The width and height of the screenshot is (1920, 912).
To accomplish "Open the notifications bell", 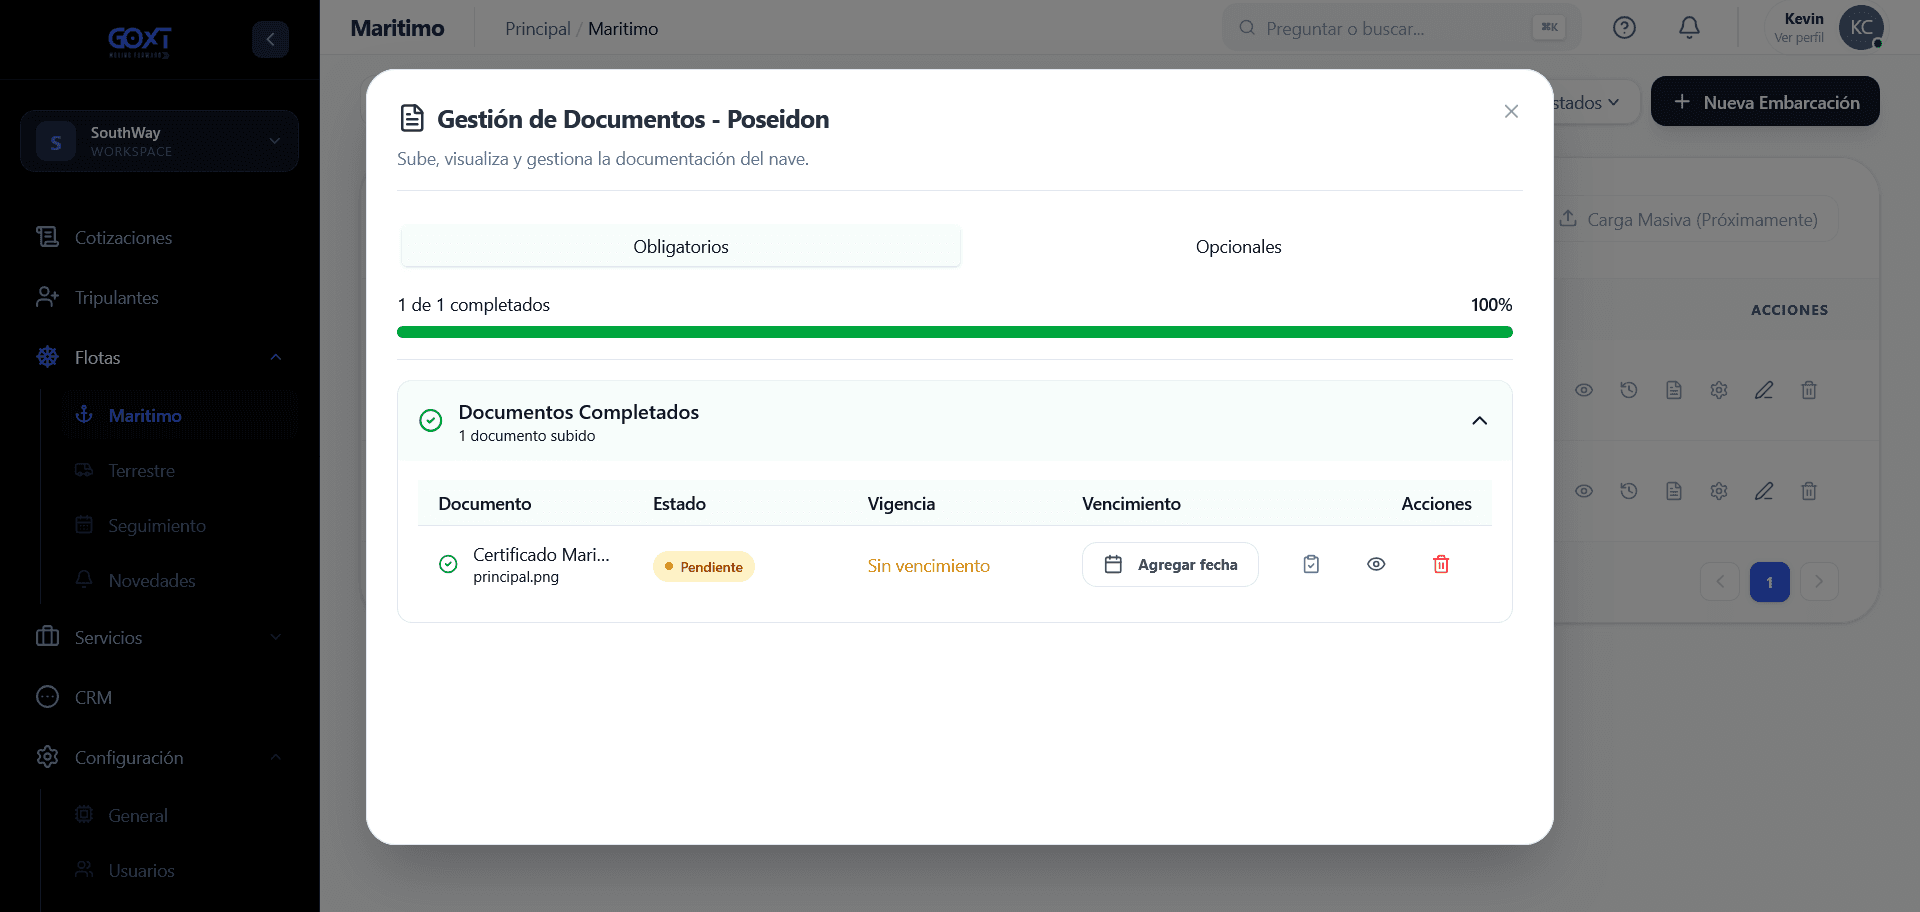I will tap(1689, 28).
